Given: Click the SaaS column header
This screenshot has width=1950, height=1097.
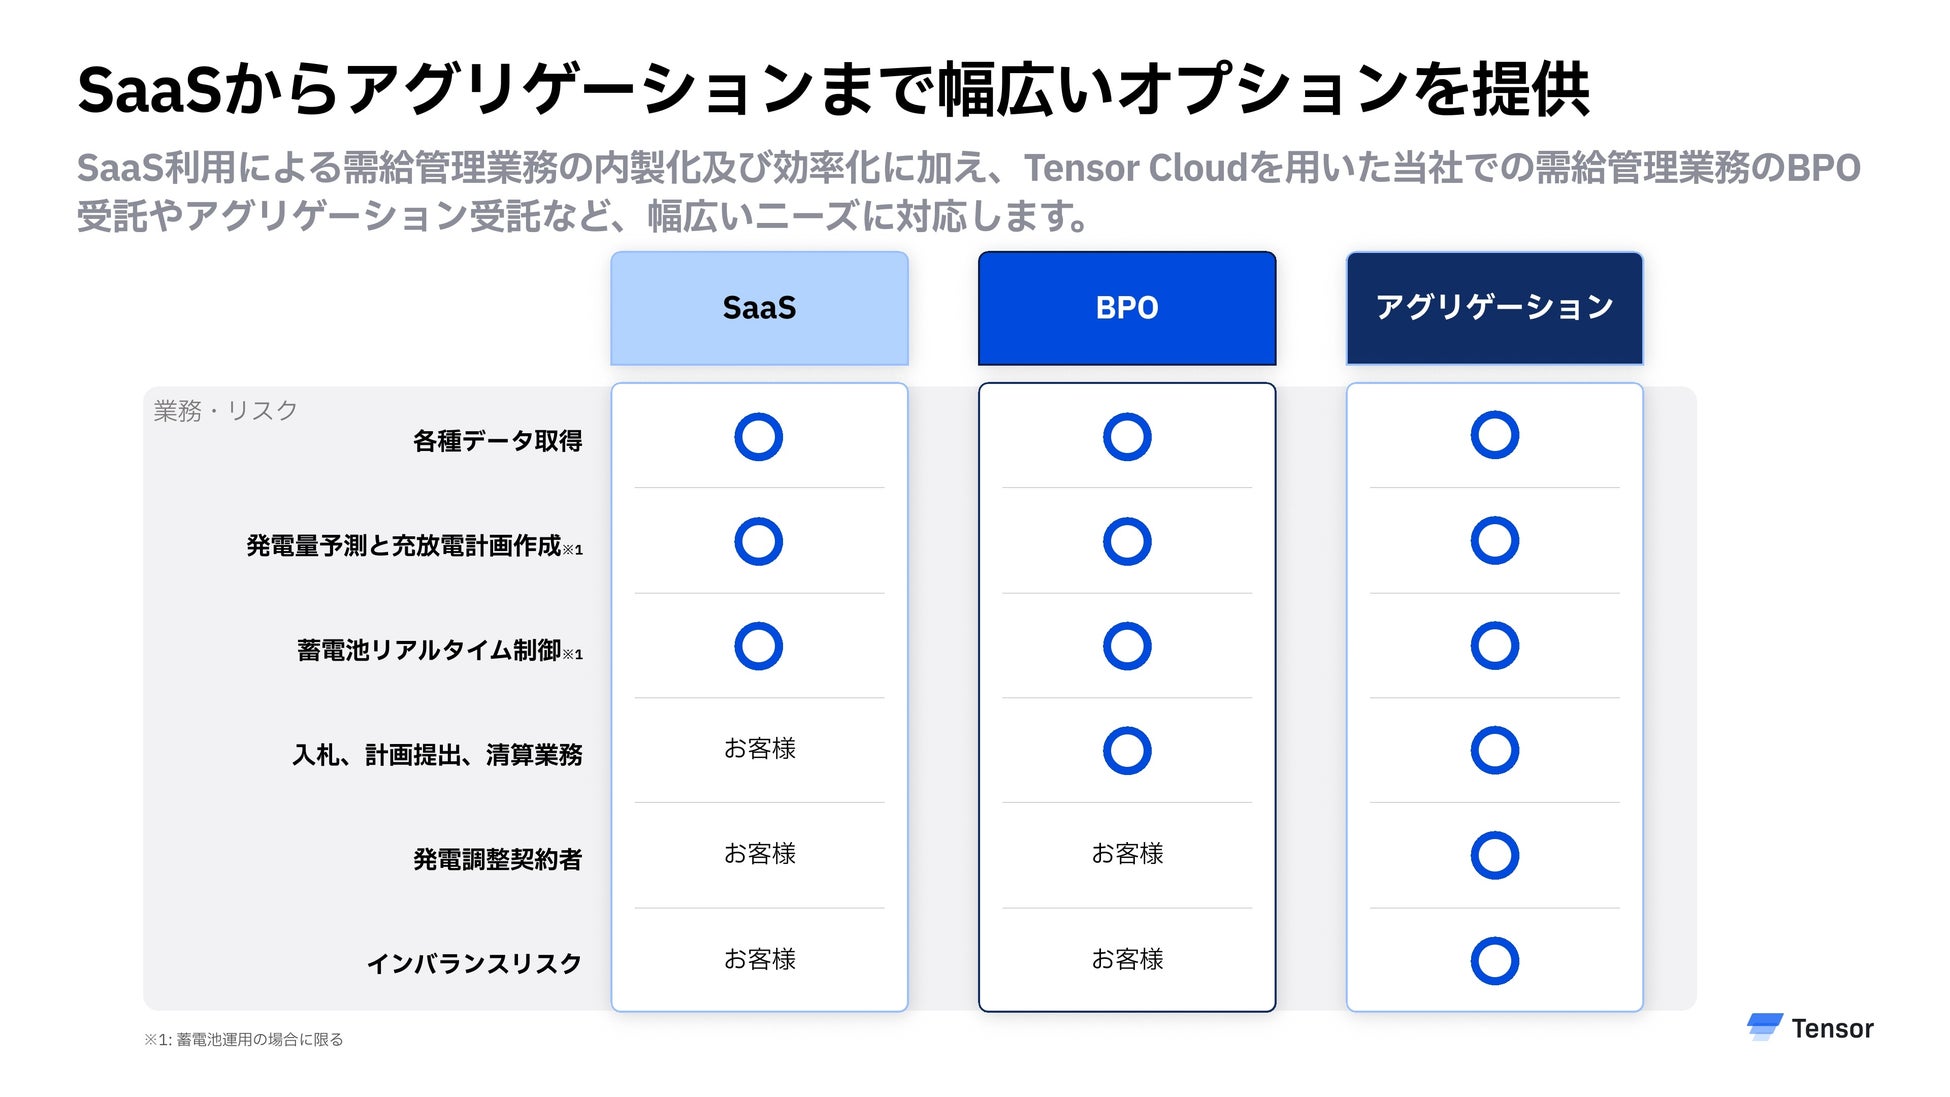Looking at the screenshot, I should pyautogui.click(x=759, y=308).
